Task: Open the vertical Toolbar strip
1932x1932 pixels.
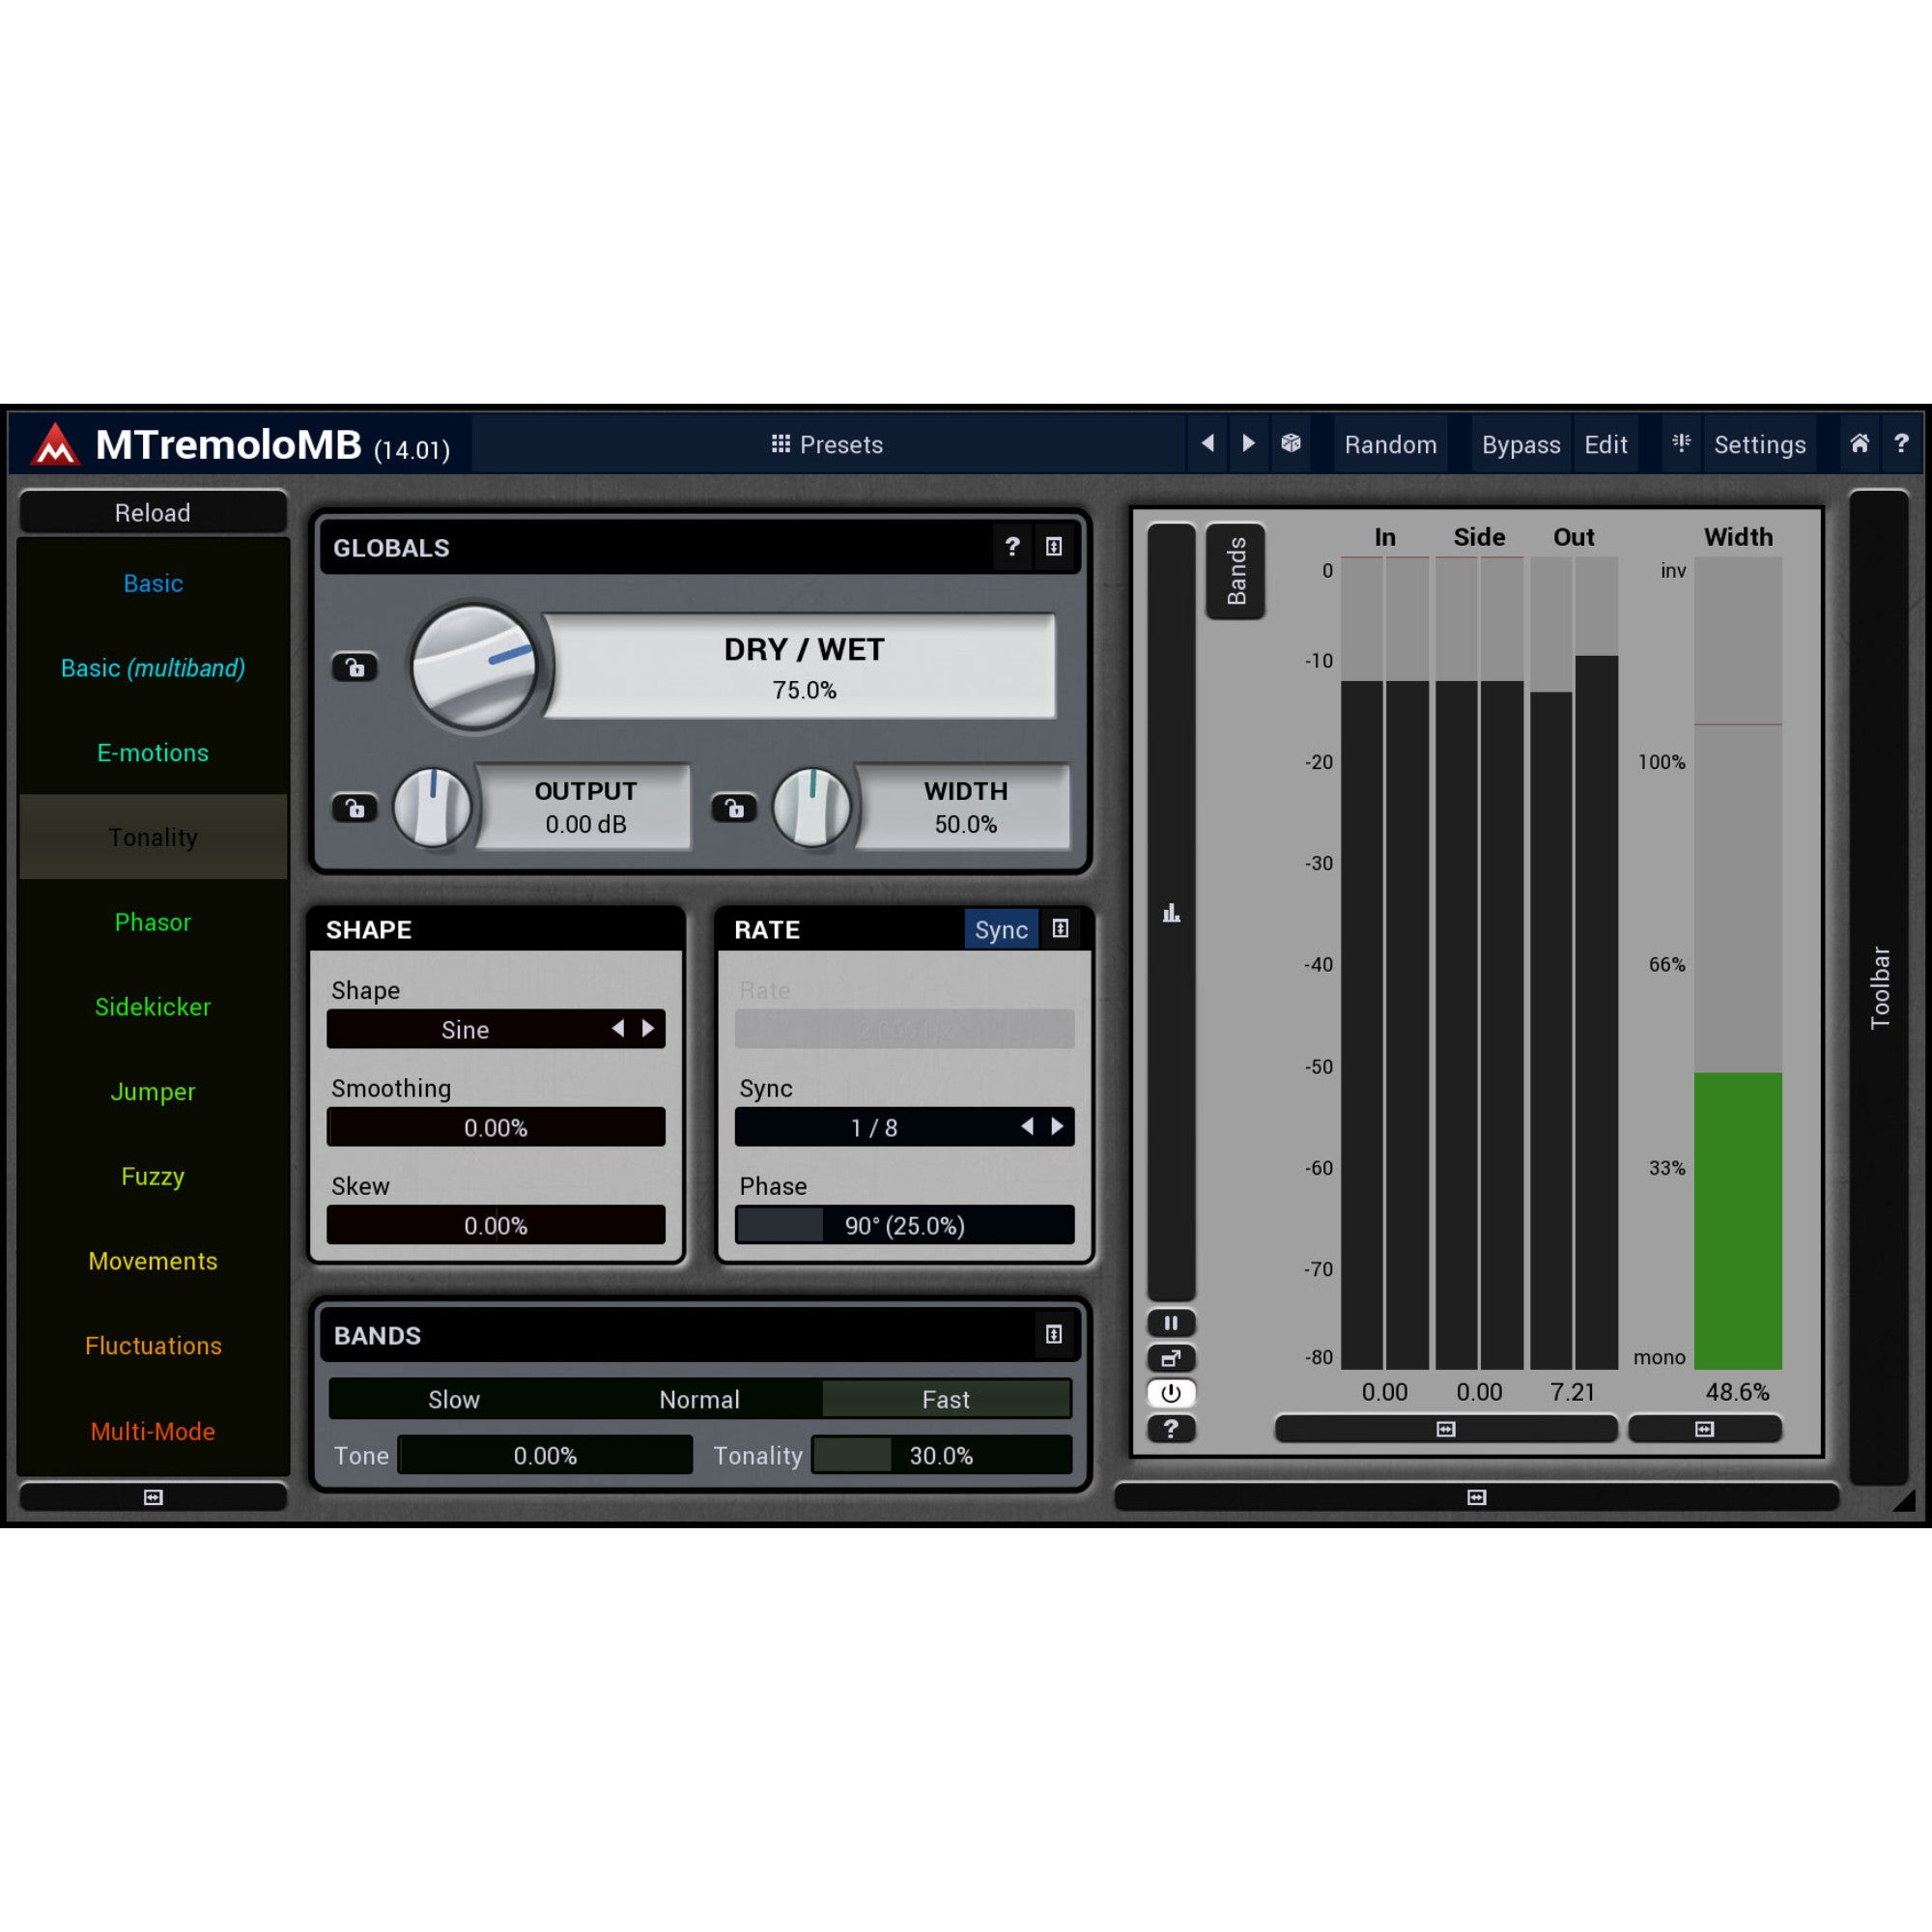Action: (1880, 987)
